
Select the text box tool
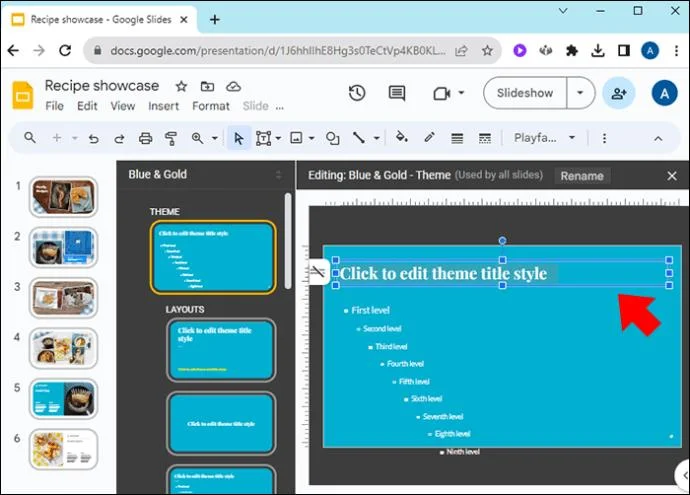pos(264,138)
